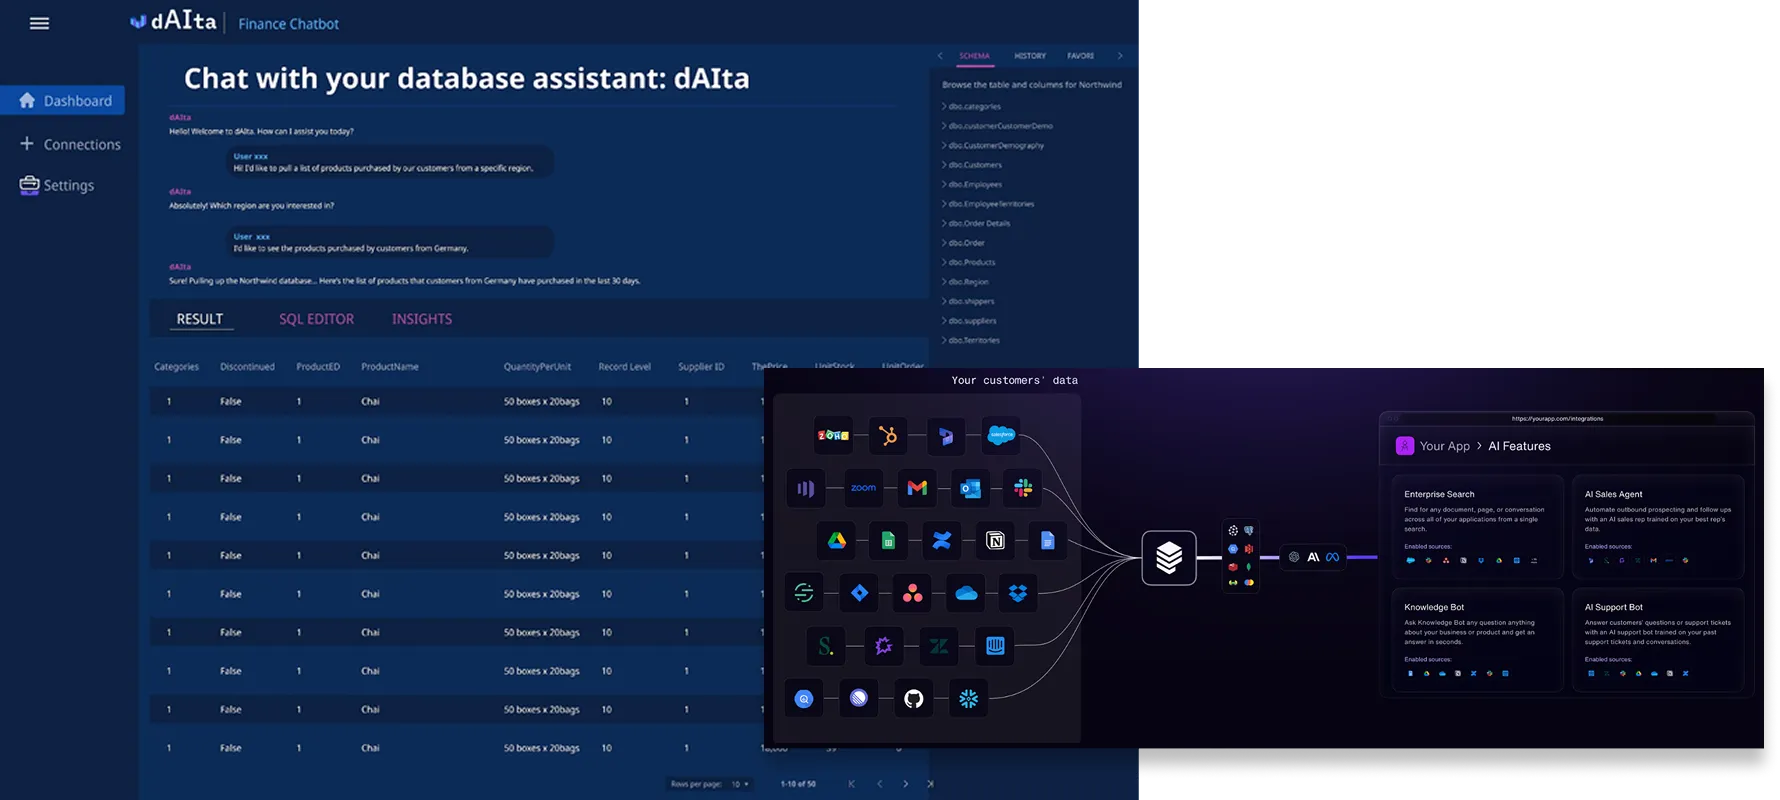This screenshot has width=1780, height=800.
Task: Select the Gmail integration icon
Action: click(917, 488)
